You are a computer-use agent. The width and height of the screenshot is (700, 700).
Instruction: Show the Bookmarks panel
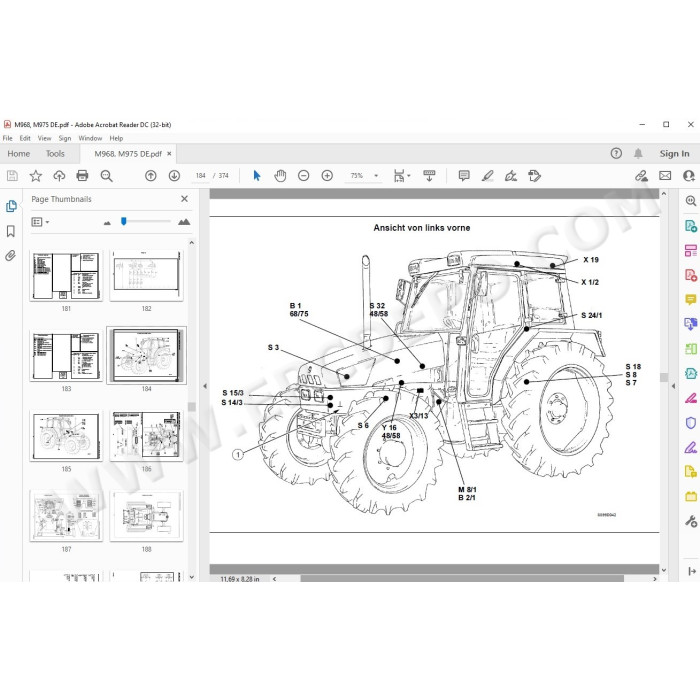[11, 231]
